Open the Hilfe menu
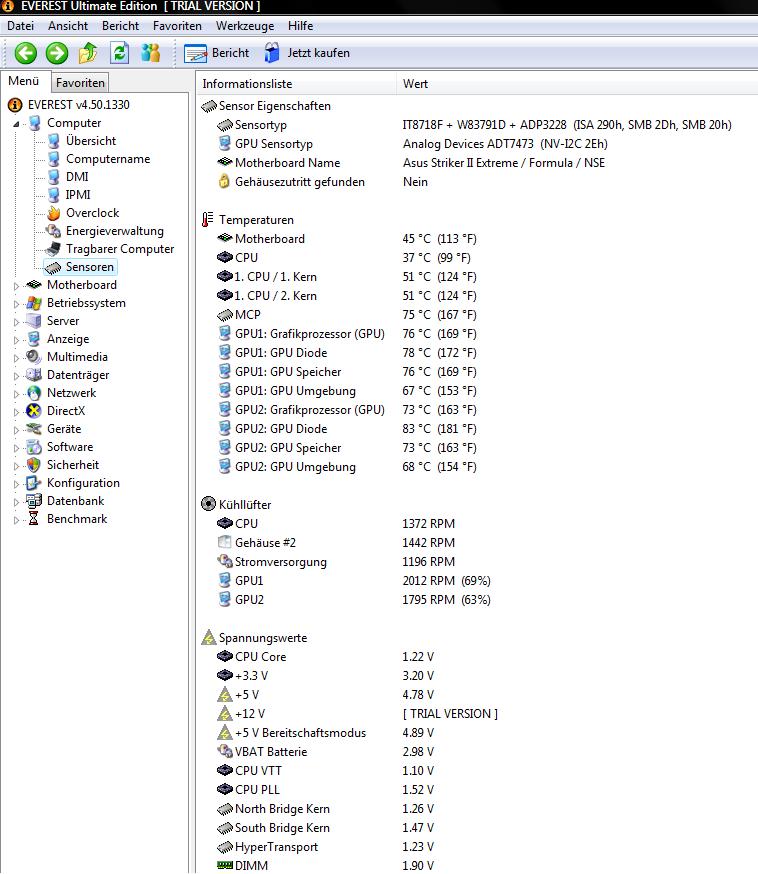 coord(300,26)
